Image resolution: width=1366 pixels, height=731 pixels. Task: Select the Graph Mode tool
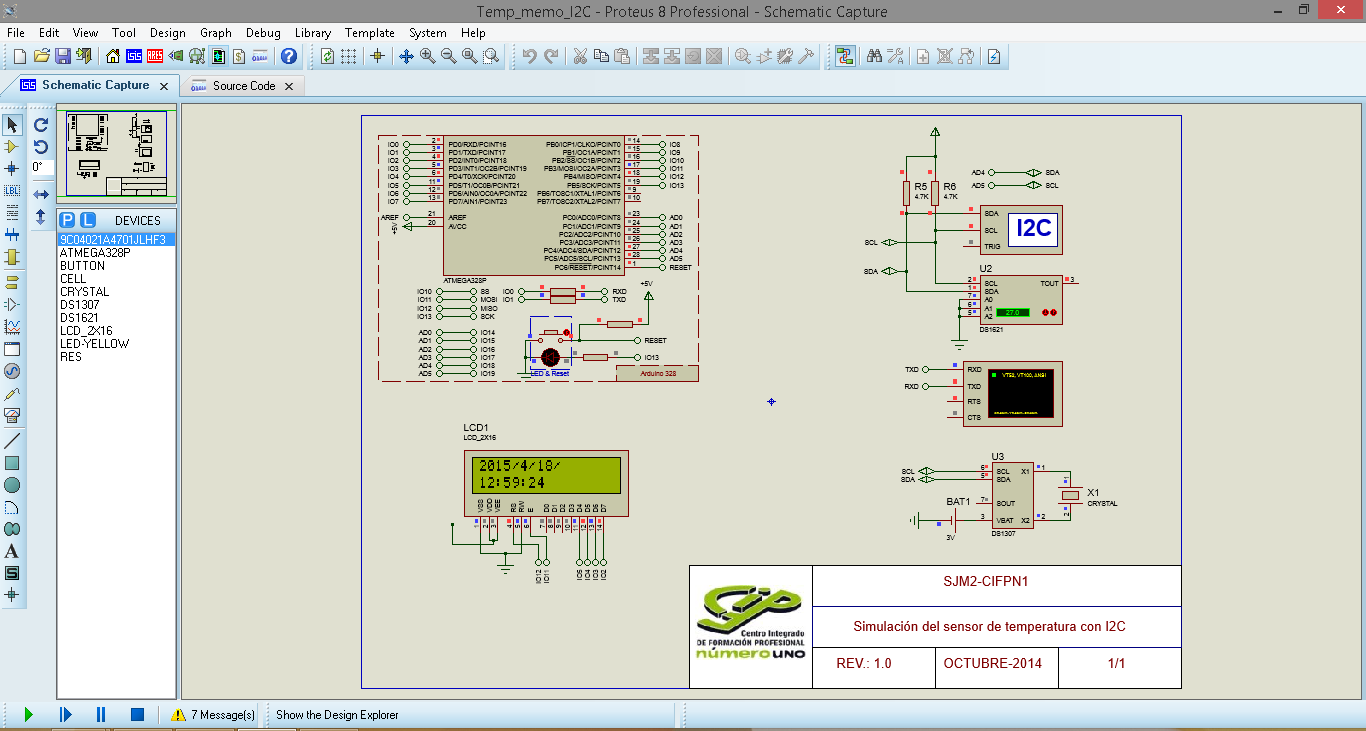pyautogui.click(x=12, y=326)
